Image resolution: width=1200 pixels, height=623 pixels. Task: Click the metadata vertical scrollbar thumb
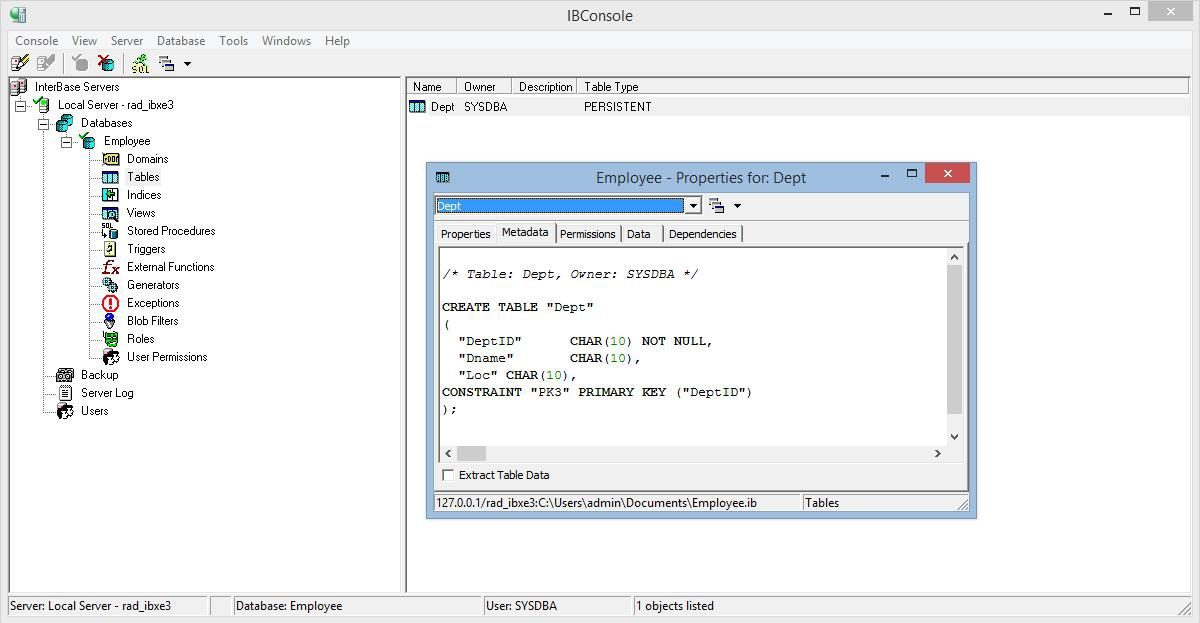point(954,339)
